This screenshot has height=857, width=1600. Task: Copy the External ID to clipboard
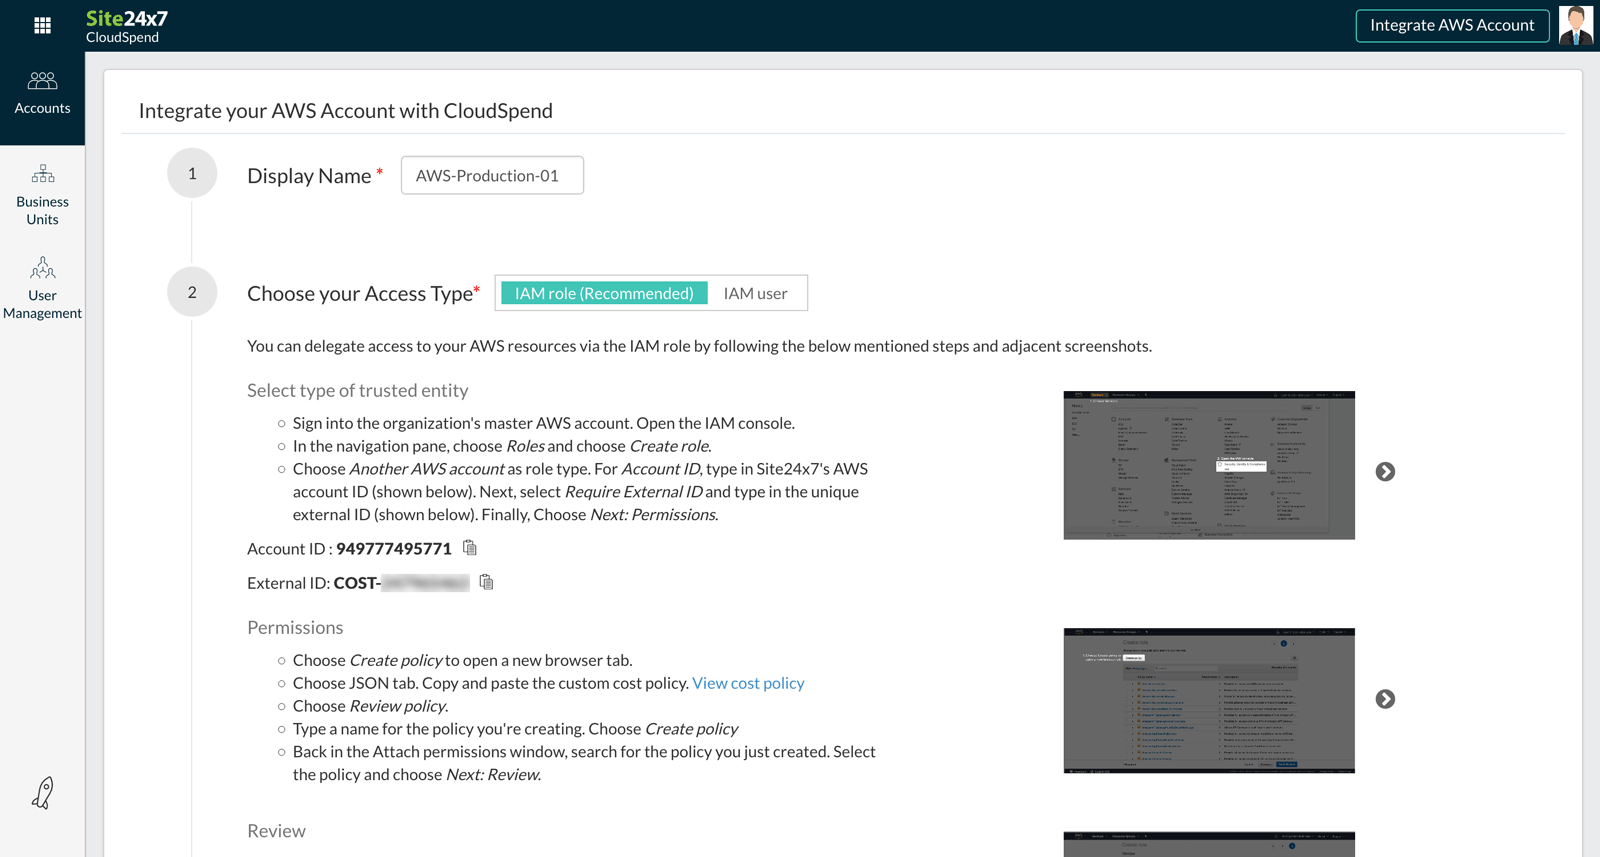[486, 582]
